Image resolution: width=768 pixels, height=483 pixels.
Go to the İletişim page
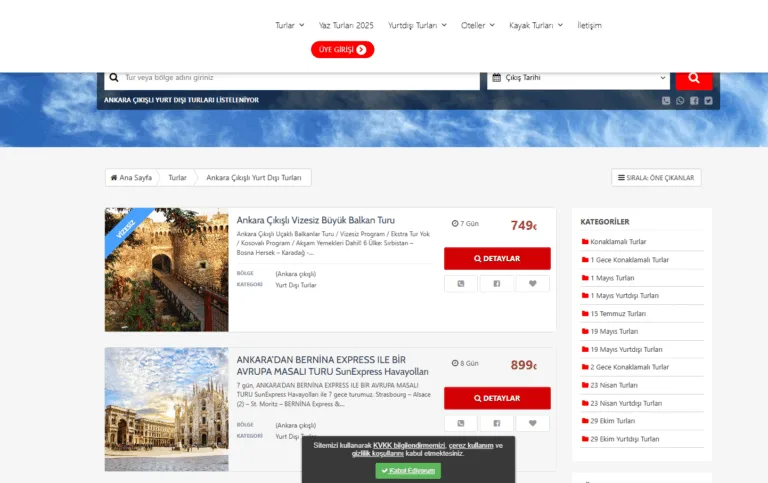tap(589, 25)
